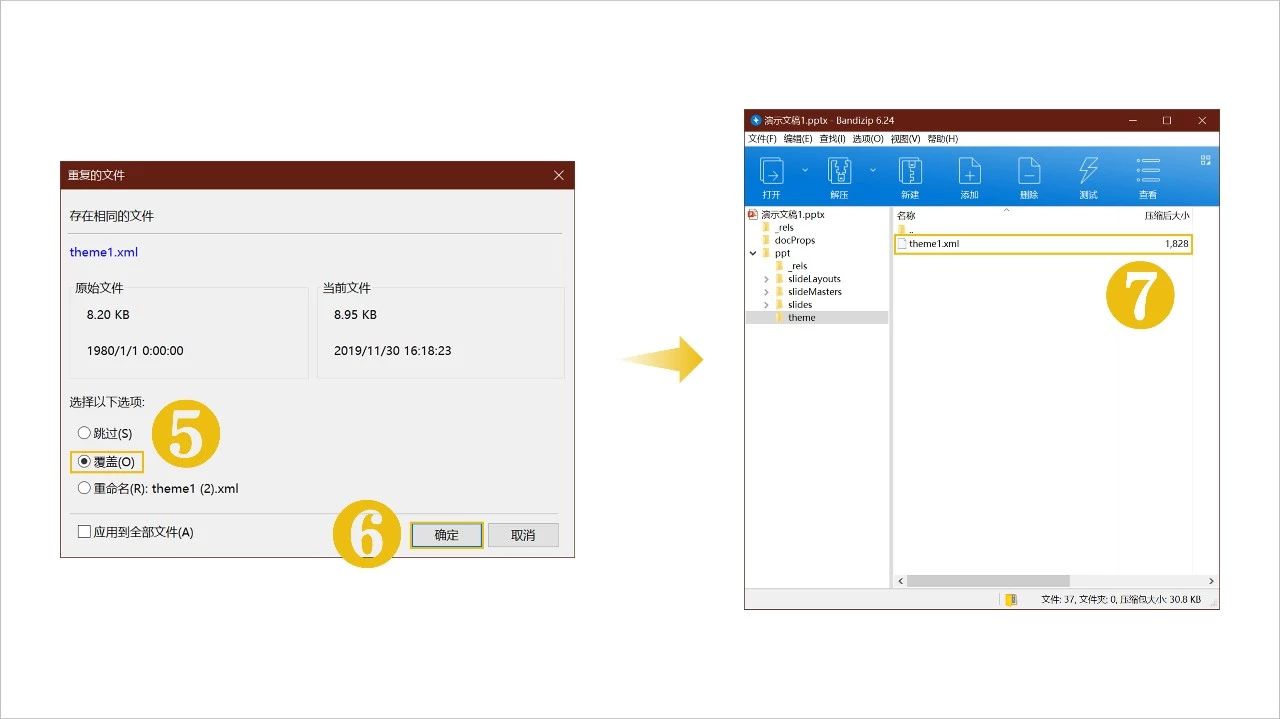
Task: Select the ppt folder in tree
Action: click(x=776, y=253)
